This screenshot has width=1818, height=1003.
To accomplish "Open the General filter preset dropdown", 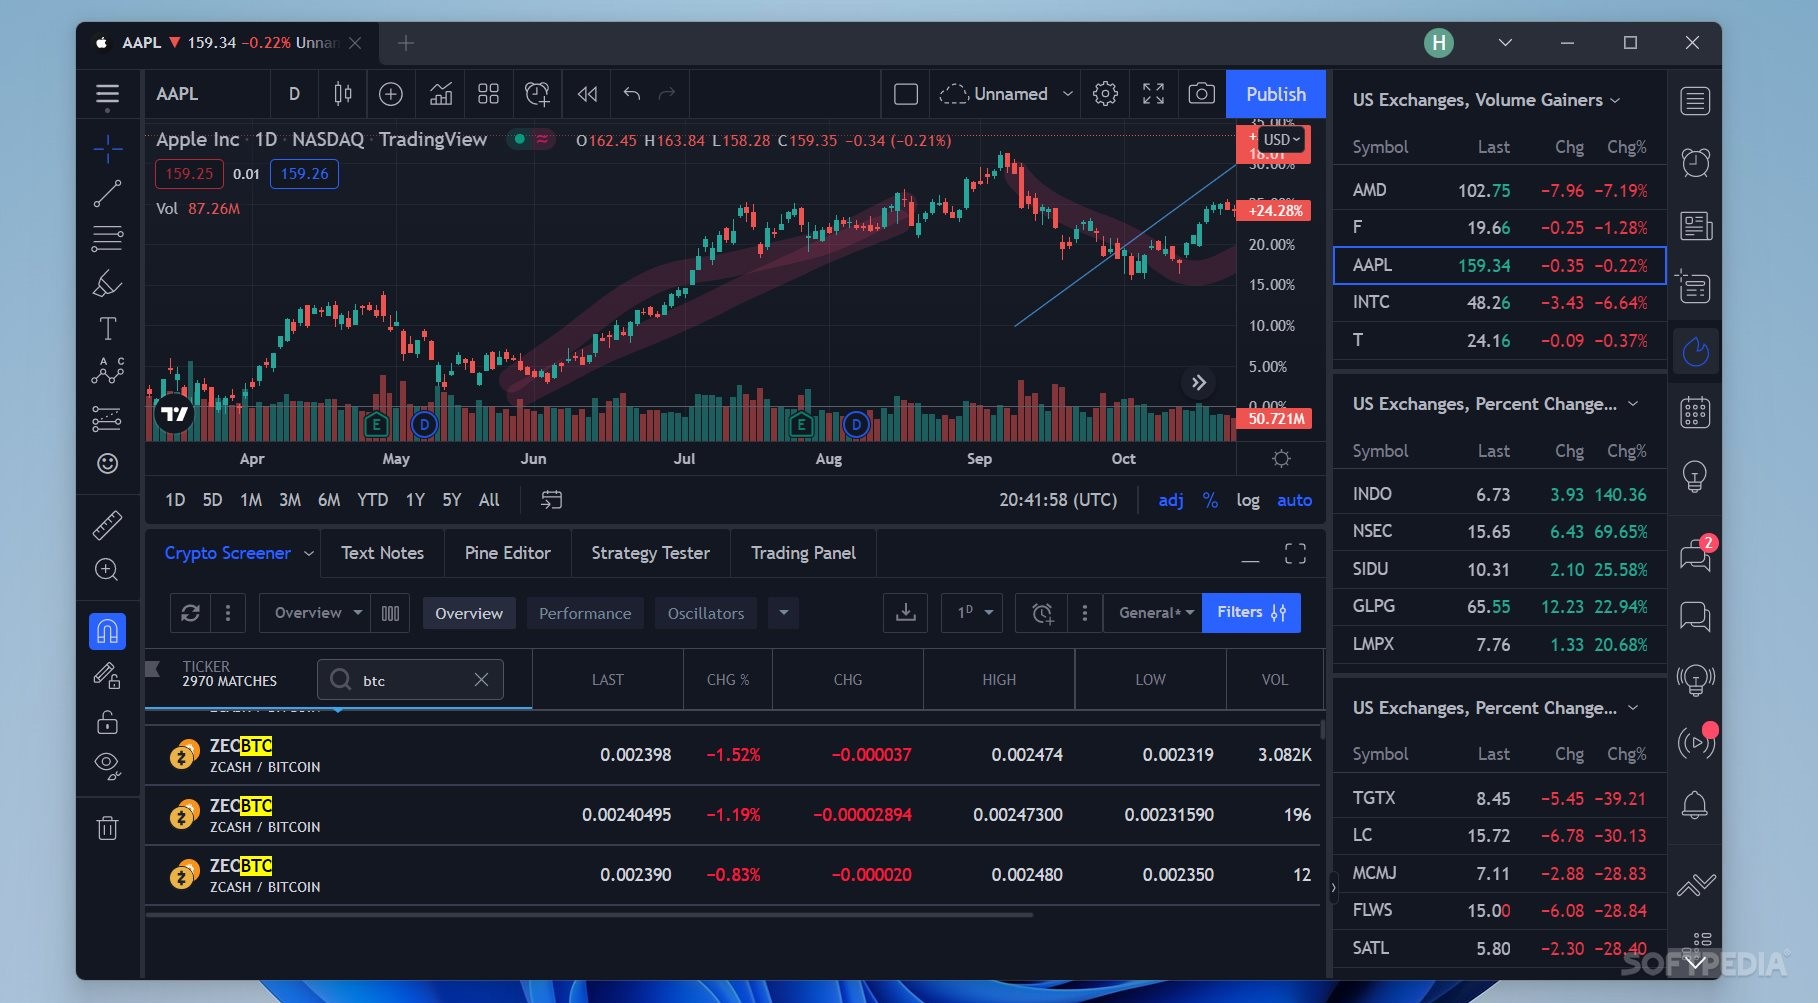I will (x=1156, y=613).
